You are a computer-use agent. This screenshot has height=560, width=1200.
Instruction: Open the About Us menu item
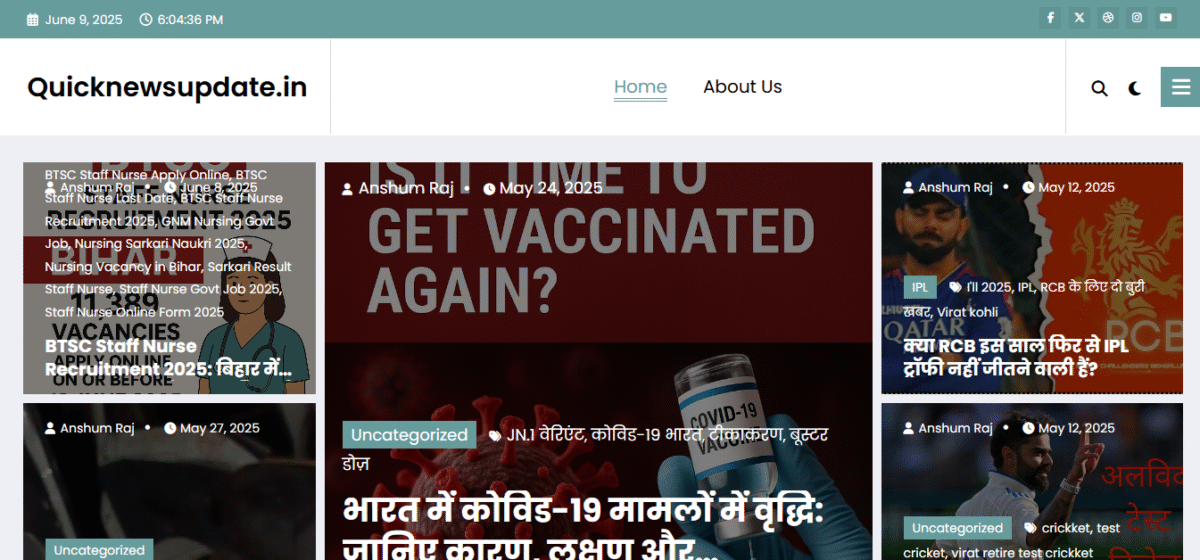coord(742,87)
